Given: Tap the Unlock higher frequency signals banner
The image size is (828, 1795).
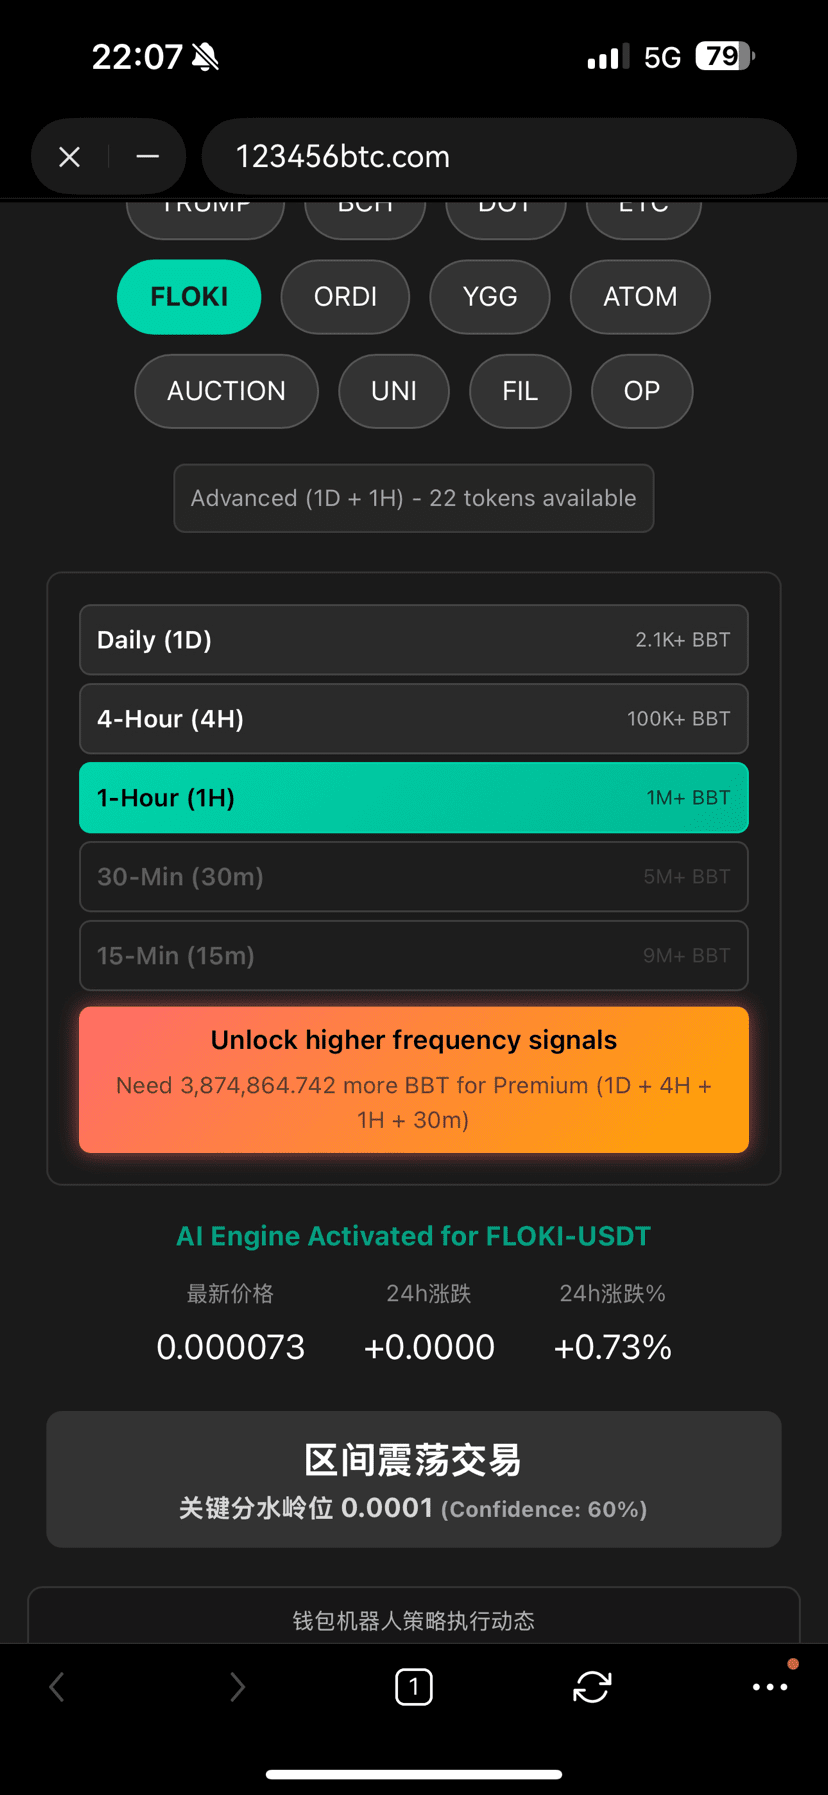Looking at the screenshot, I should point(414,1080).
